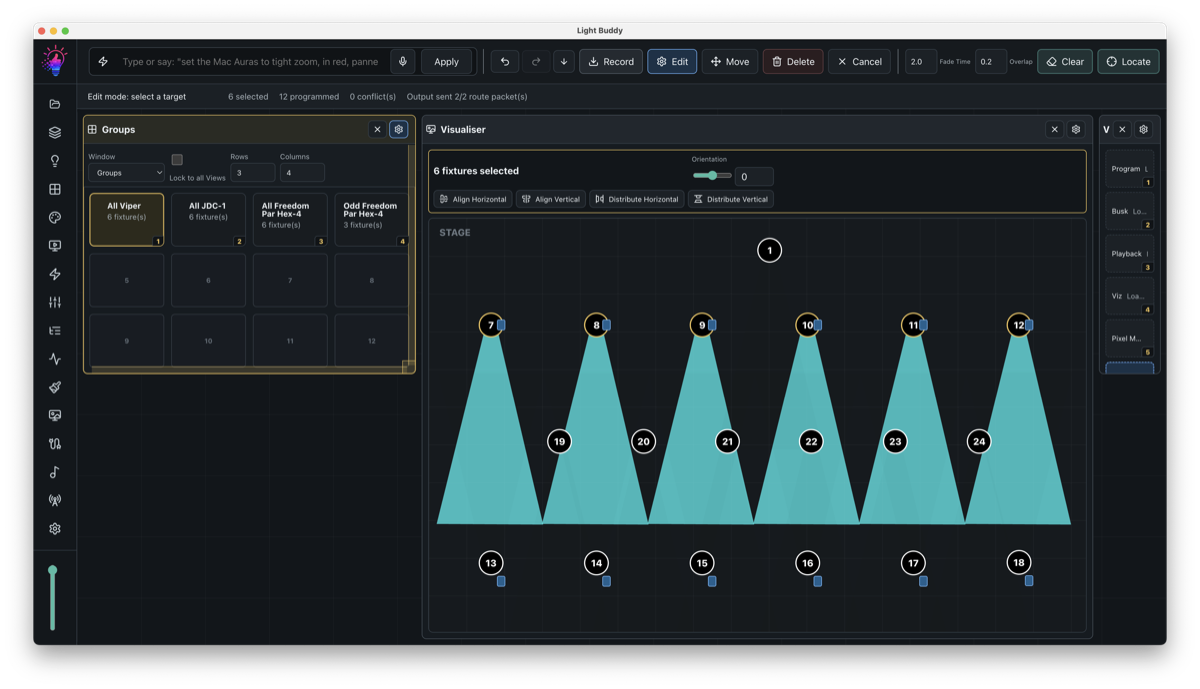Screen dimensions: 1200x689
Task: Open Visualiser panel settings gear
Action: pos(1076,129)
